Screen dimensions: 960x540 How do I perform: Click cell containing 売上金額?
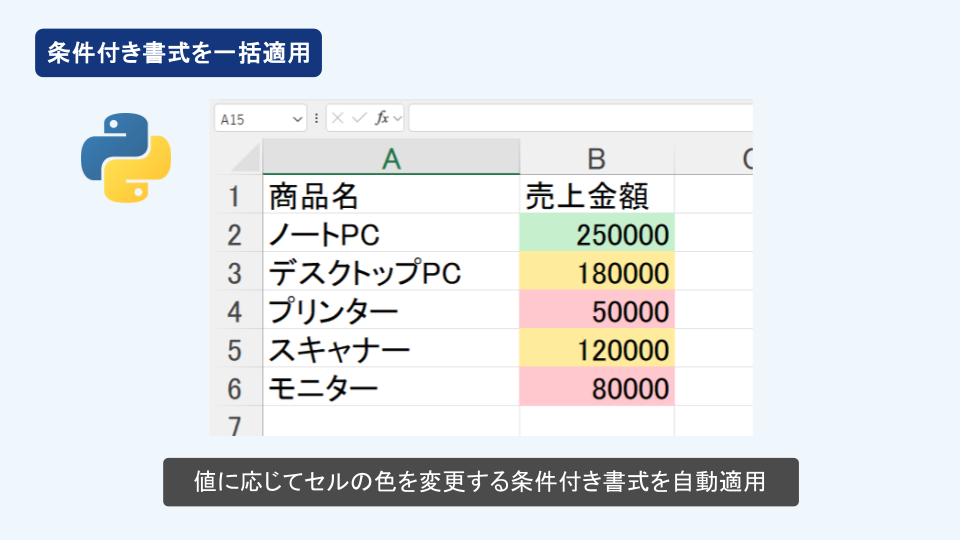(597, 195)
